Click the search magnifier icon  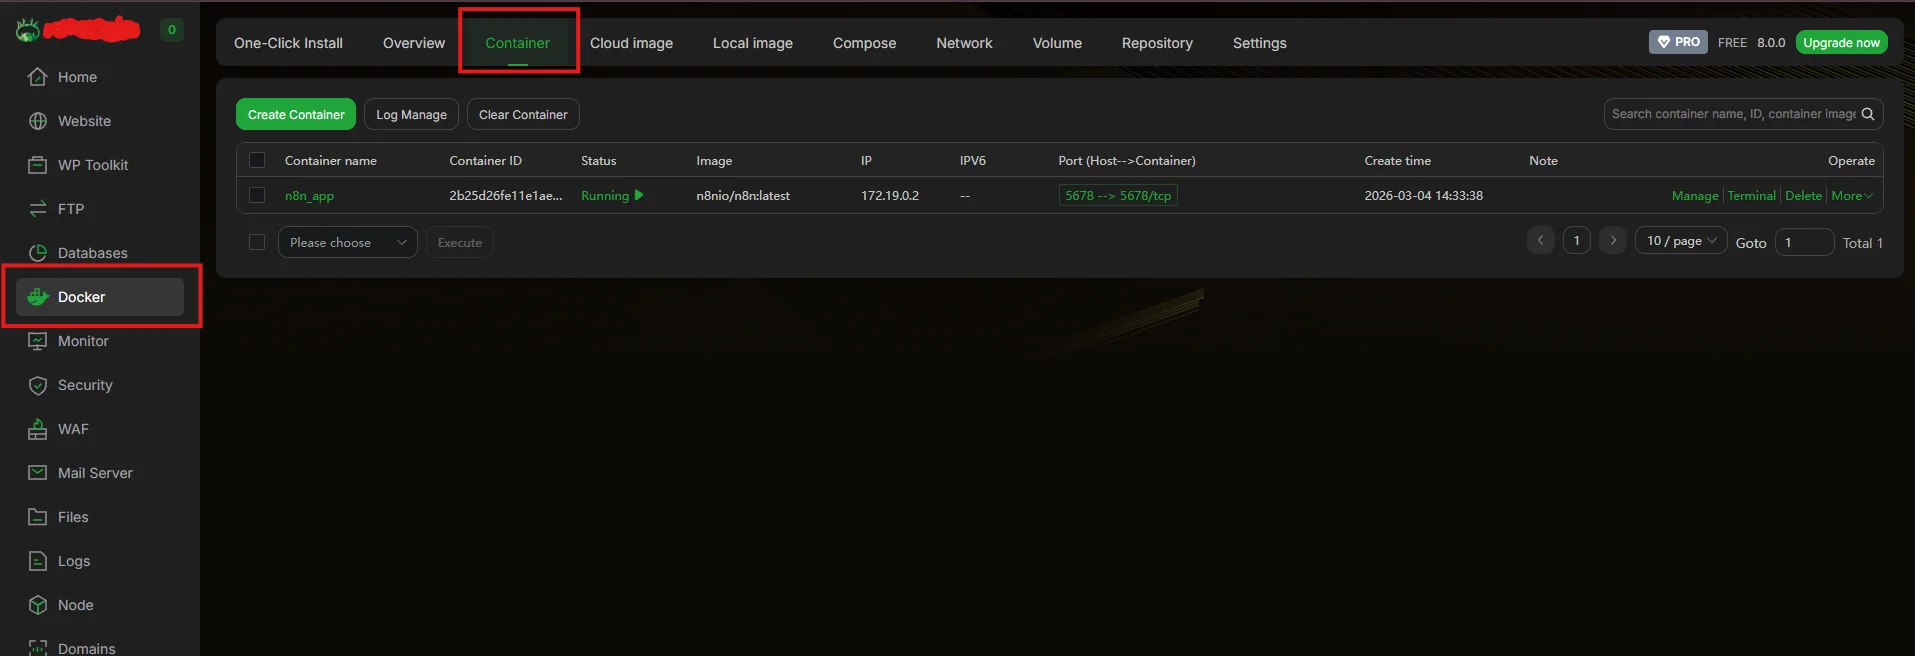1867,114
